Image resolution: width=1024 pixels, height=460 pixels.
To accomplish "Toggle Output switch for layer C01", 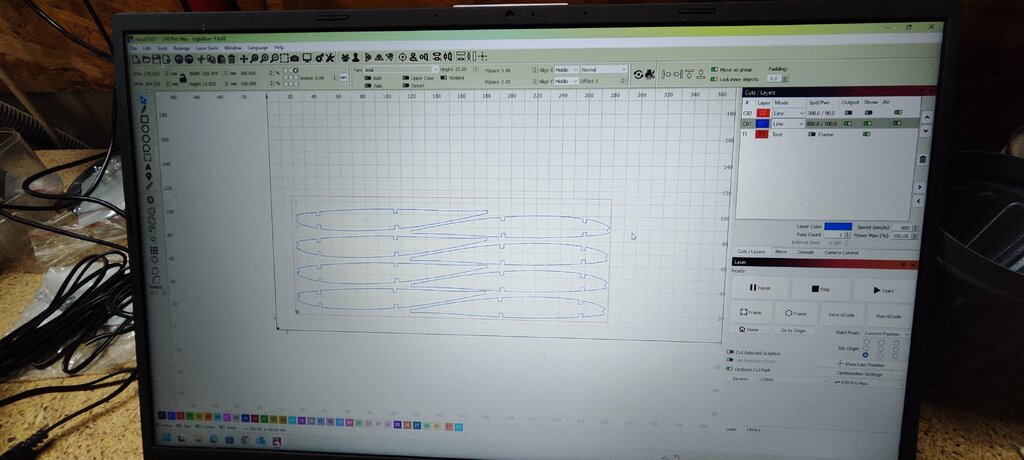I will [x=849, y=124].
